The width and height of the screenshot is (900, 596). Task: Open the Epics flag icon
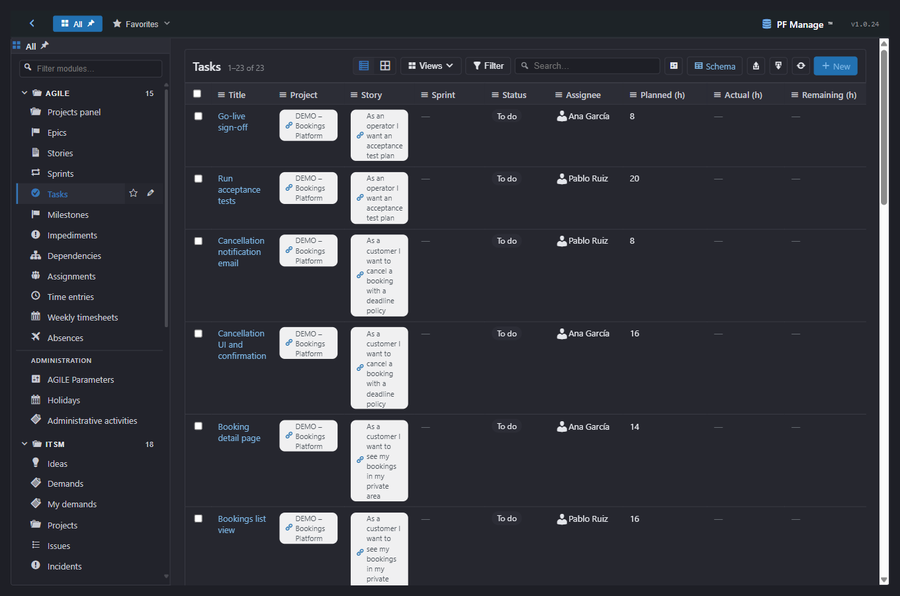(x=36, y=132)
